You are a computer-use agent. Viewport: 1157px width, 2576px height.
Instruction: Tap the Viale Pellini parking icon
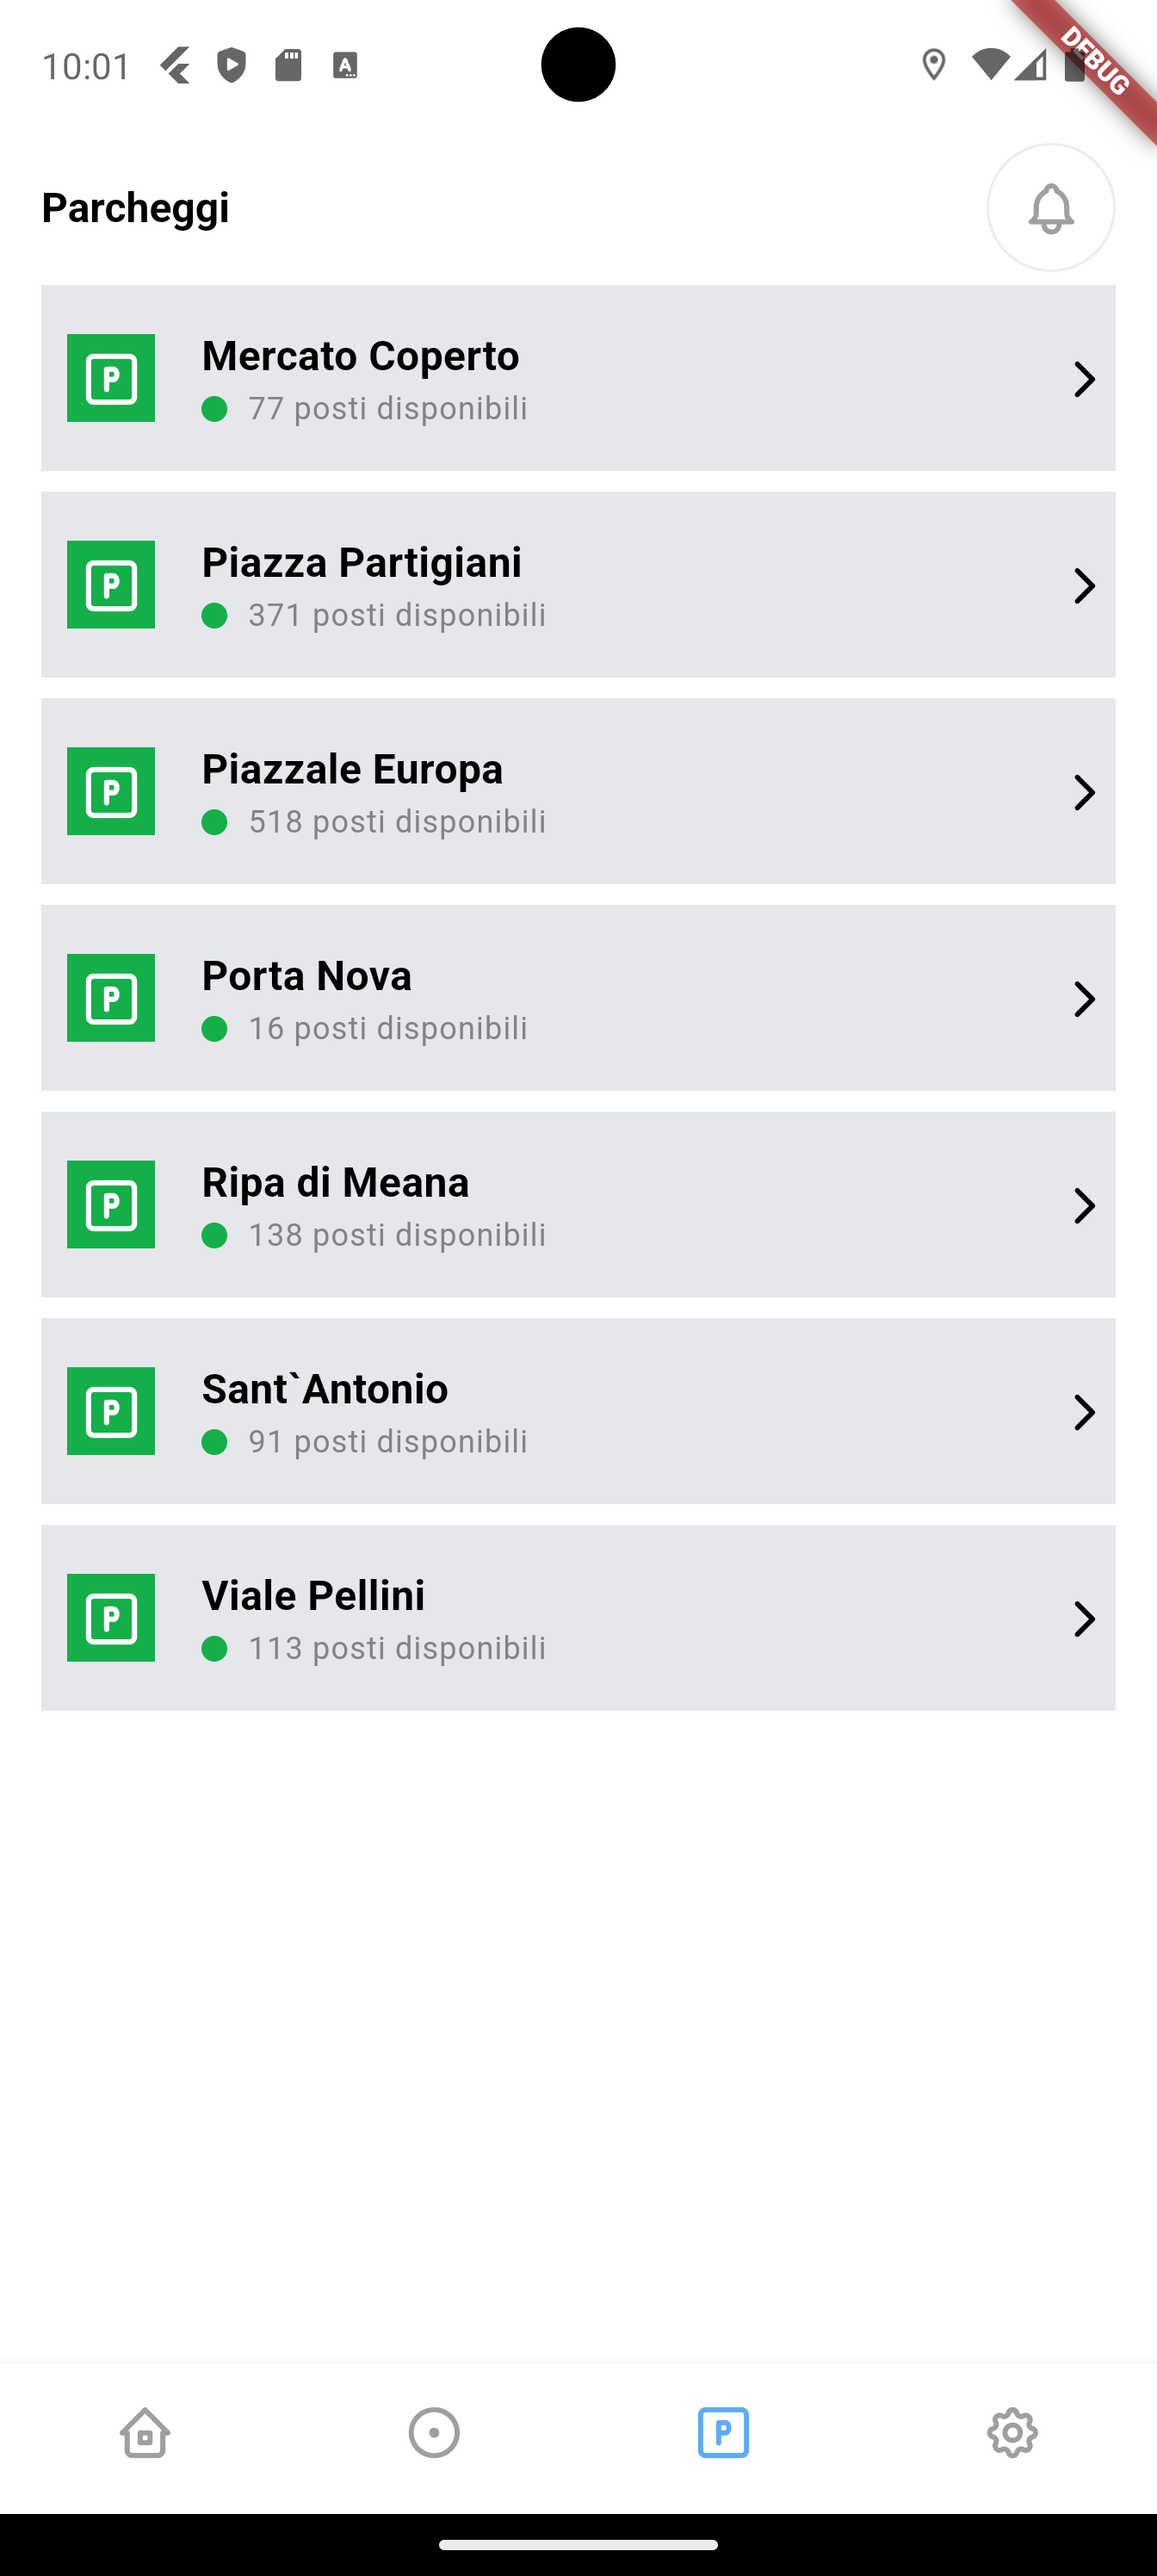(111, 1618)
